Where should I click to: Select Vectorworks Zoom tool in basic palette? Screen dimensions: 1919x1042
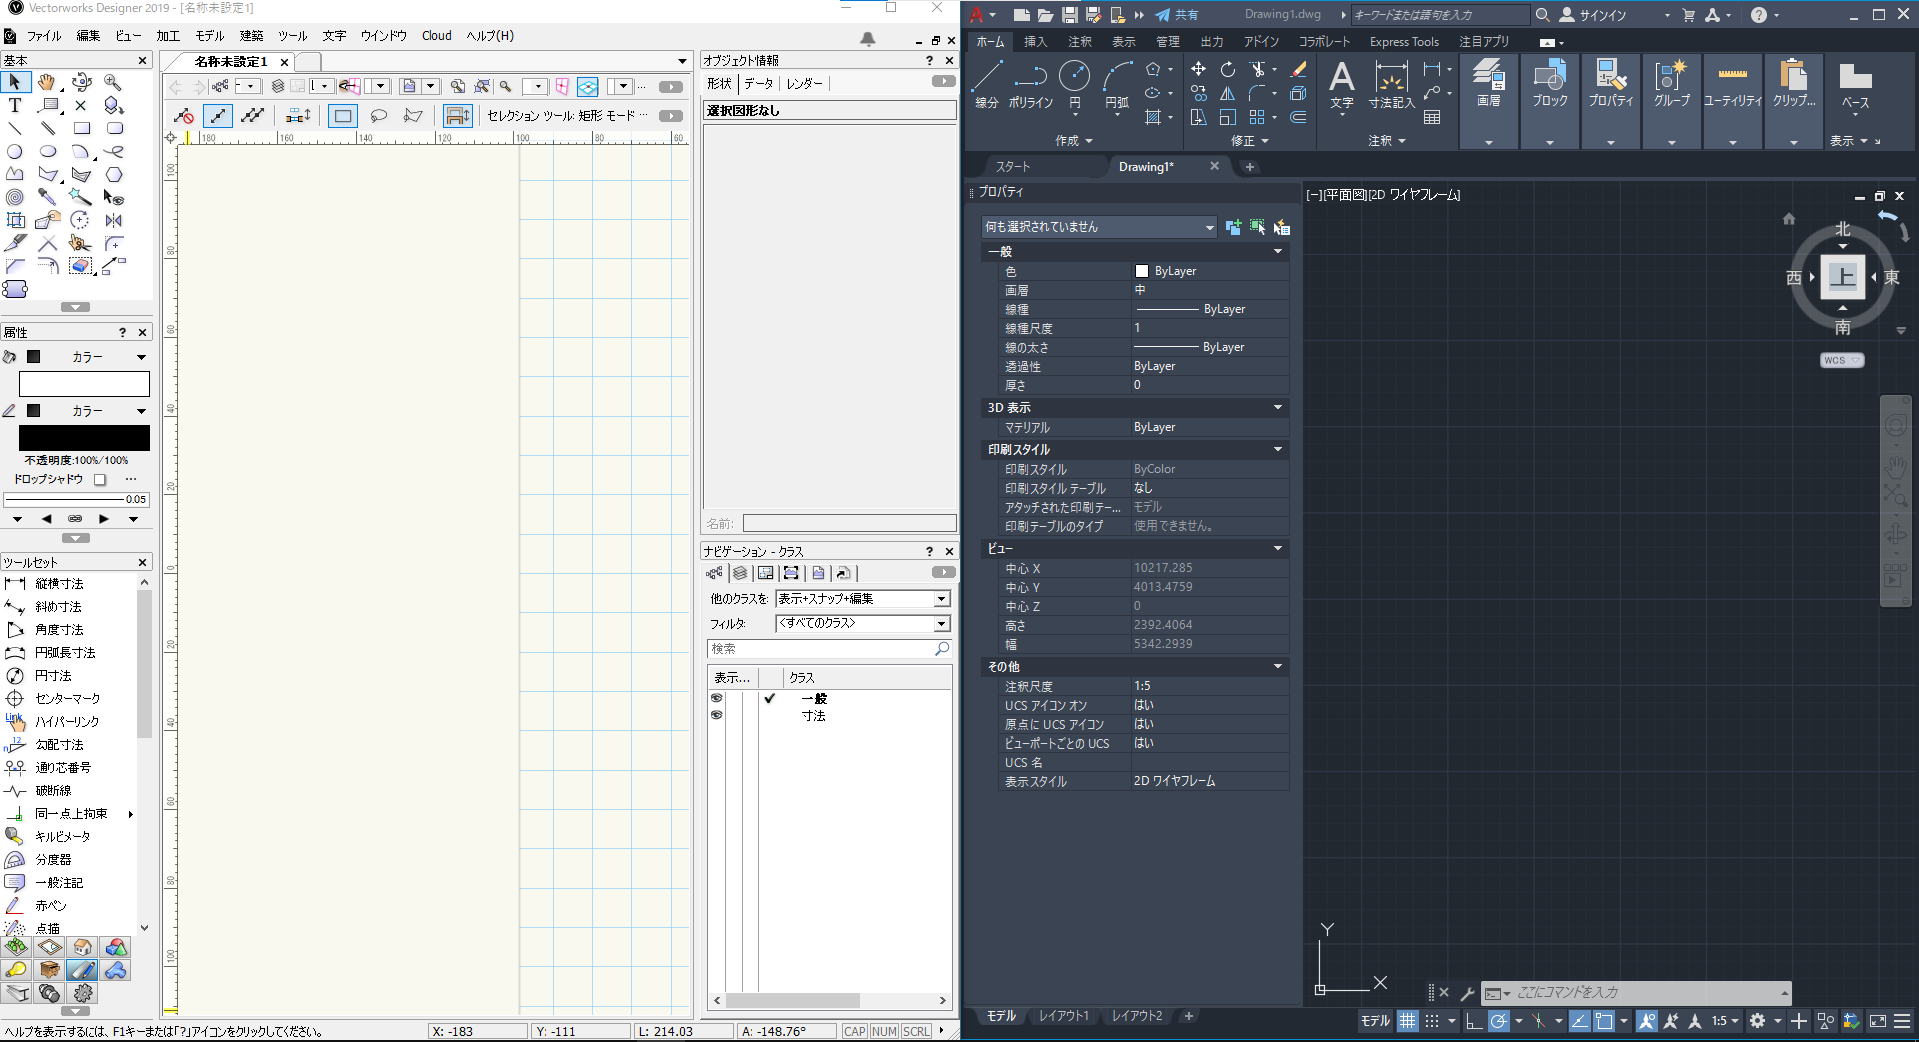click(x=113, y=82)
